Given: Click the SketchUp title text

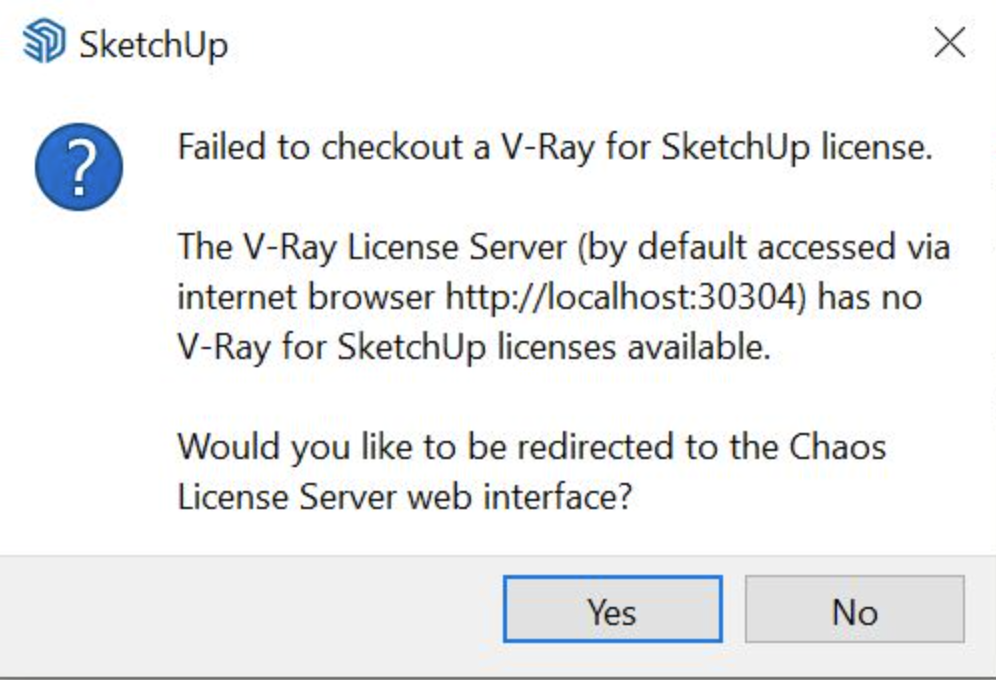Looking at the screenshot, I should 154,45.
